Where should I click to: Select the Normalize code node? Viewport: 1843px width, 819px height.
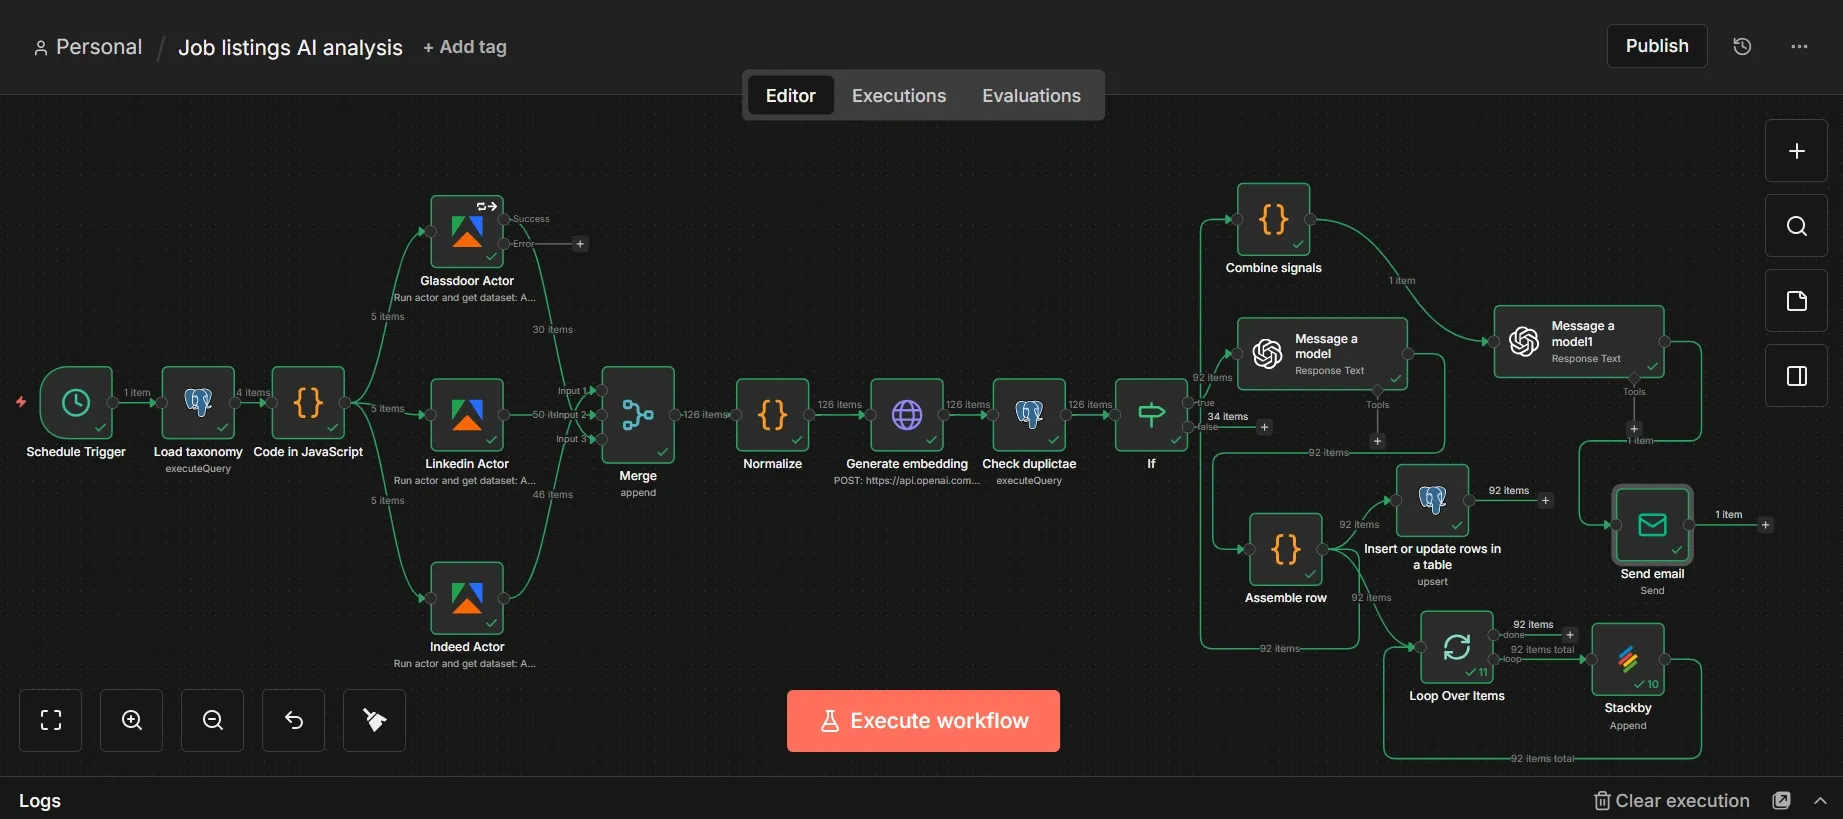pos(773,414)
